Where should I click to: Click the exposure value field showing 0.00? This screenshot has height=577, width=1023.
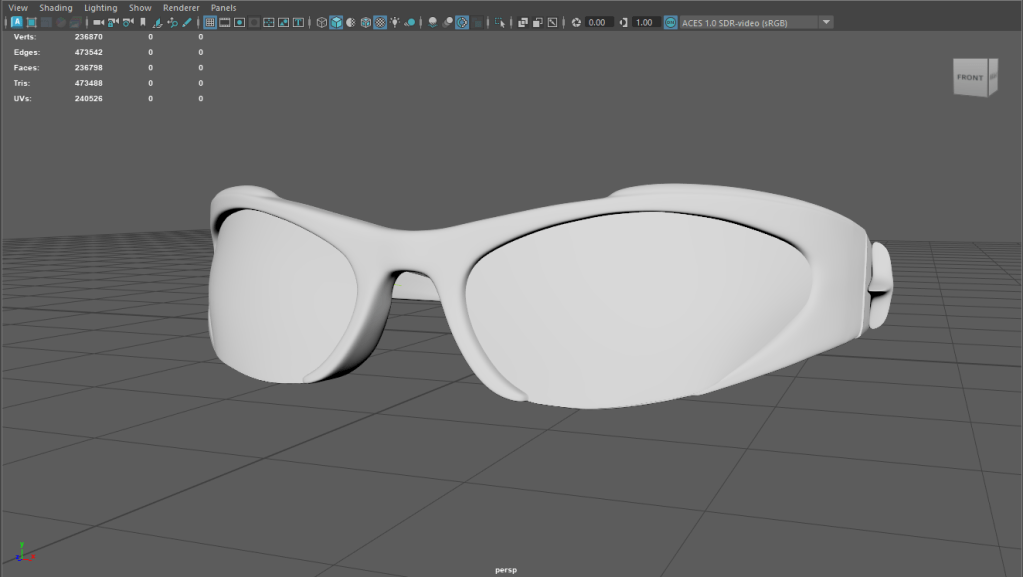coord(599,22)
